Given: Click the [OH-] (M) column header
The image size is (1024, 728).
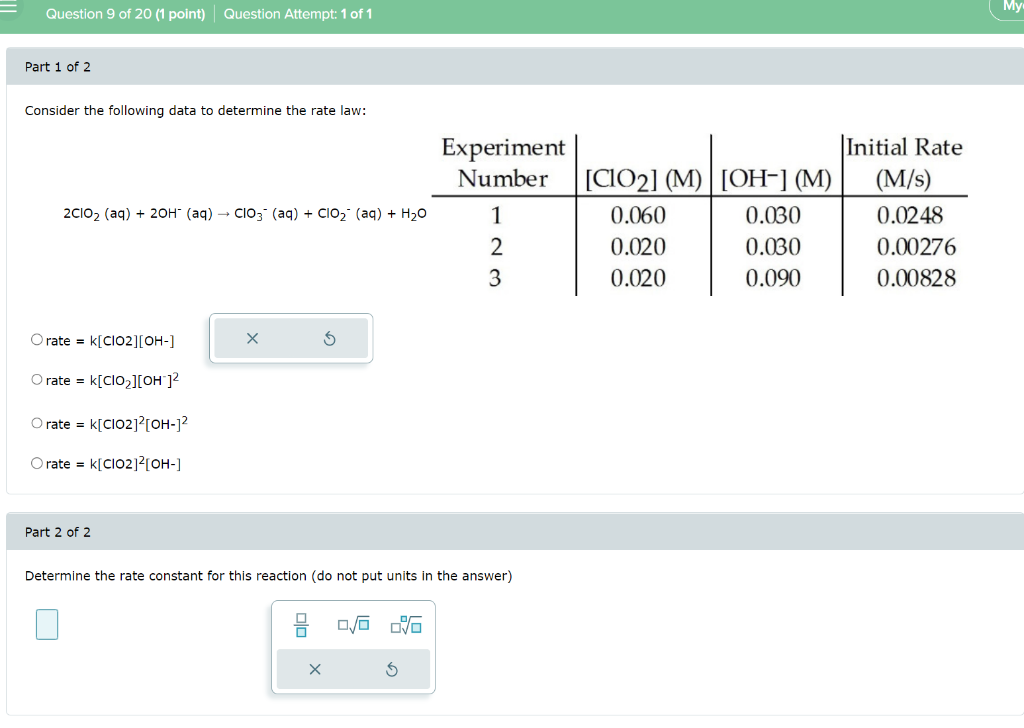Looking at the screenshot, I should (x=776, y=179).
